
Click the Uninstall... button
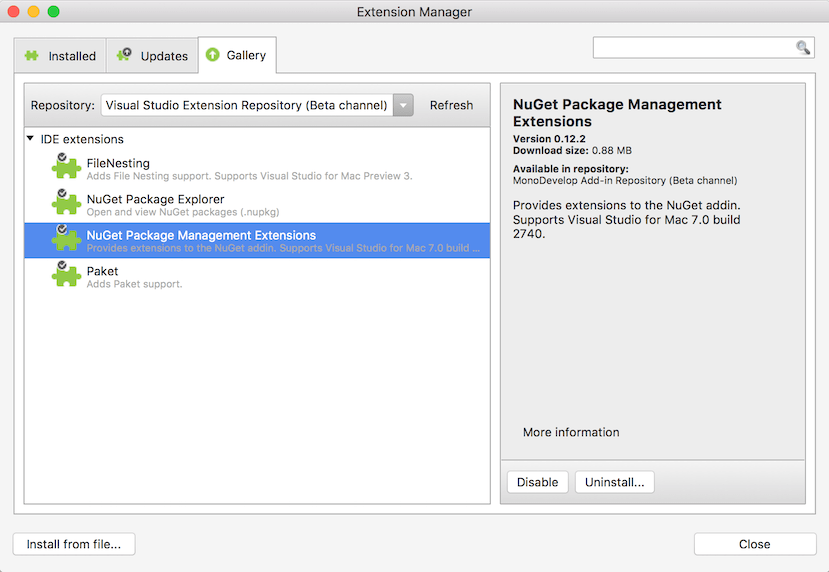(614, 482)
